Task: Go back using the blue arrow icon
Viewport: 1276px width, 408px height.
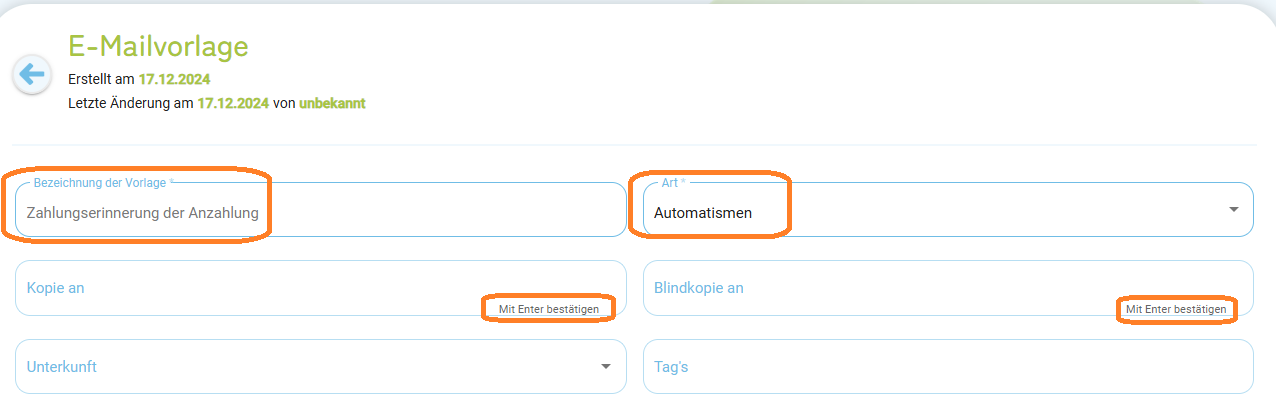Action: pyautogui.click(x=32, y=74)
